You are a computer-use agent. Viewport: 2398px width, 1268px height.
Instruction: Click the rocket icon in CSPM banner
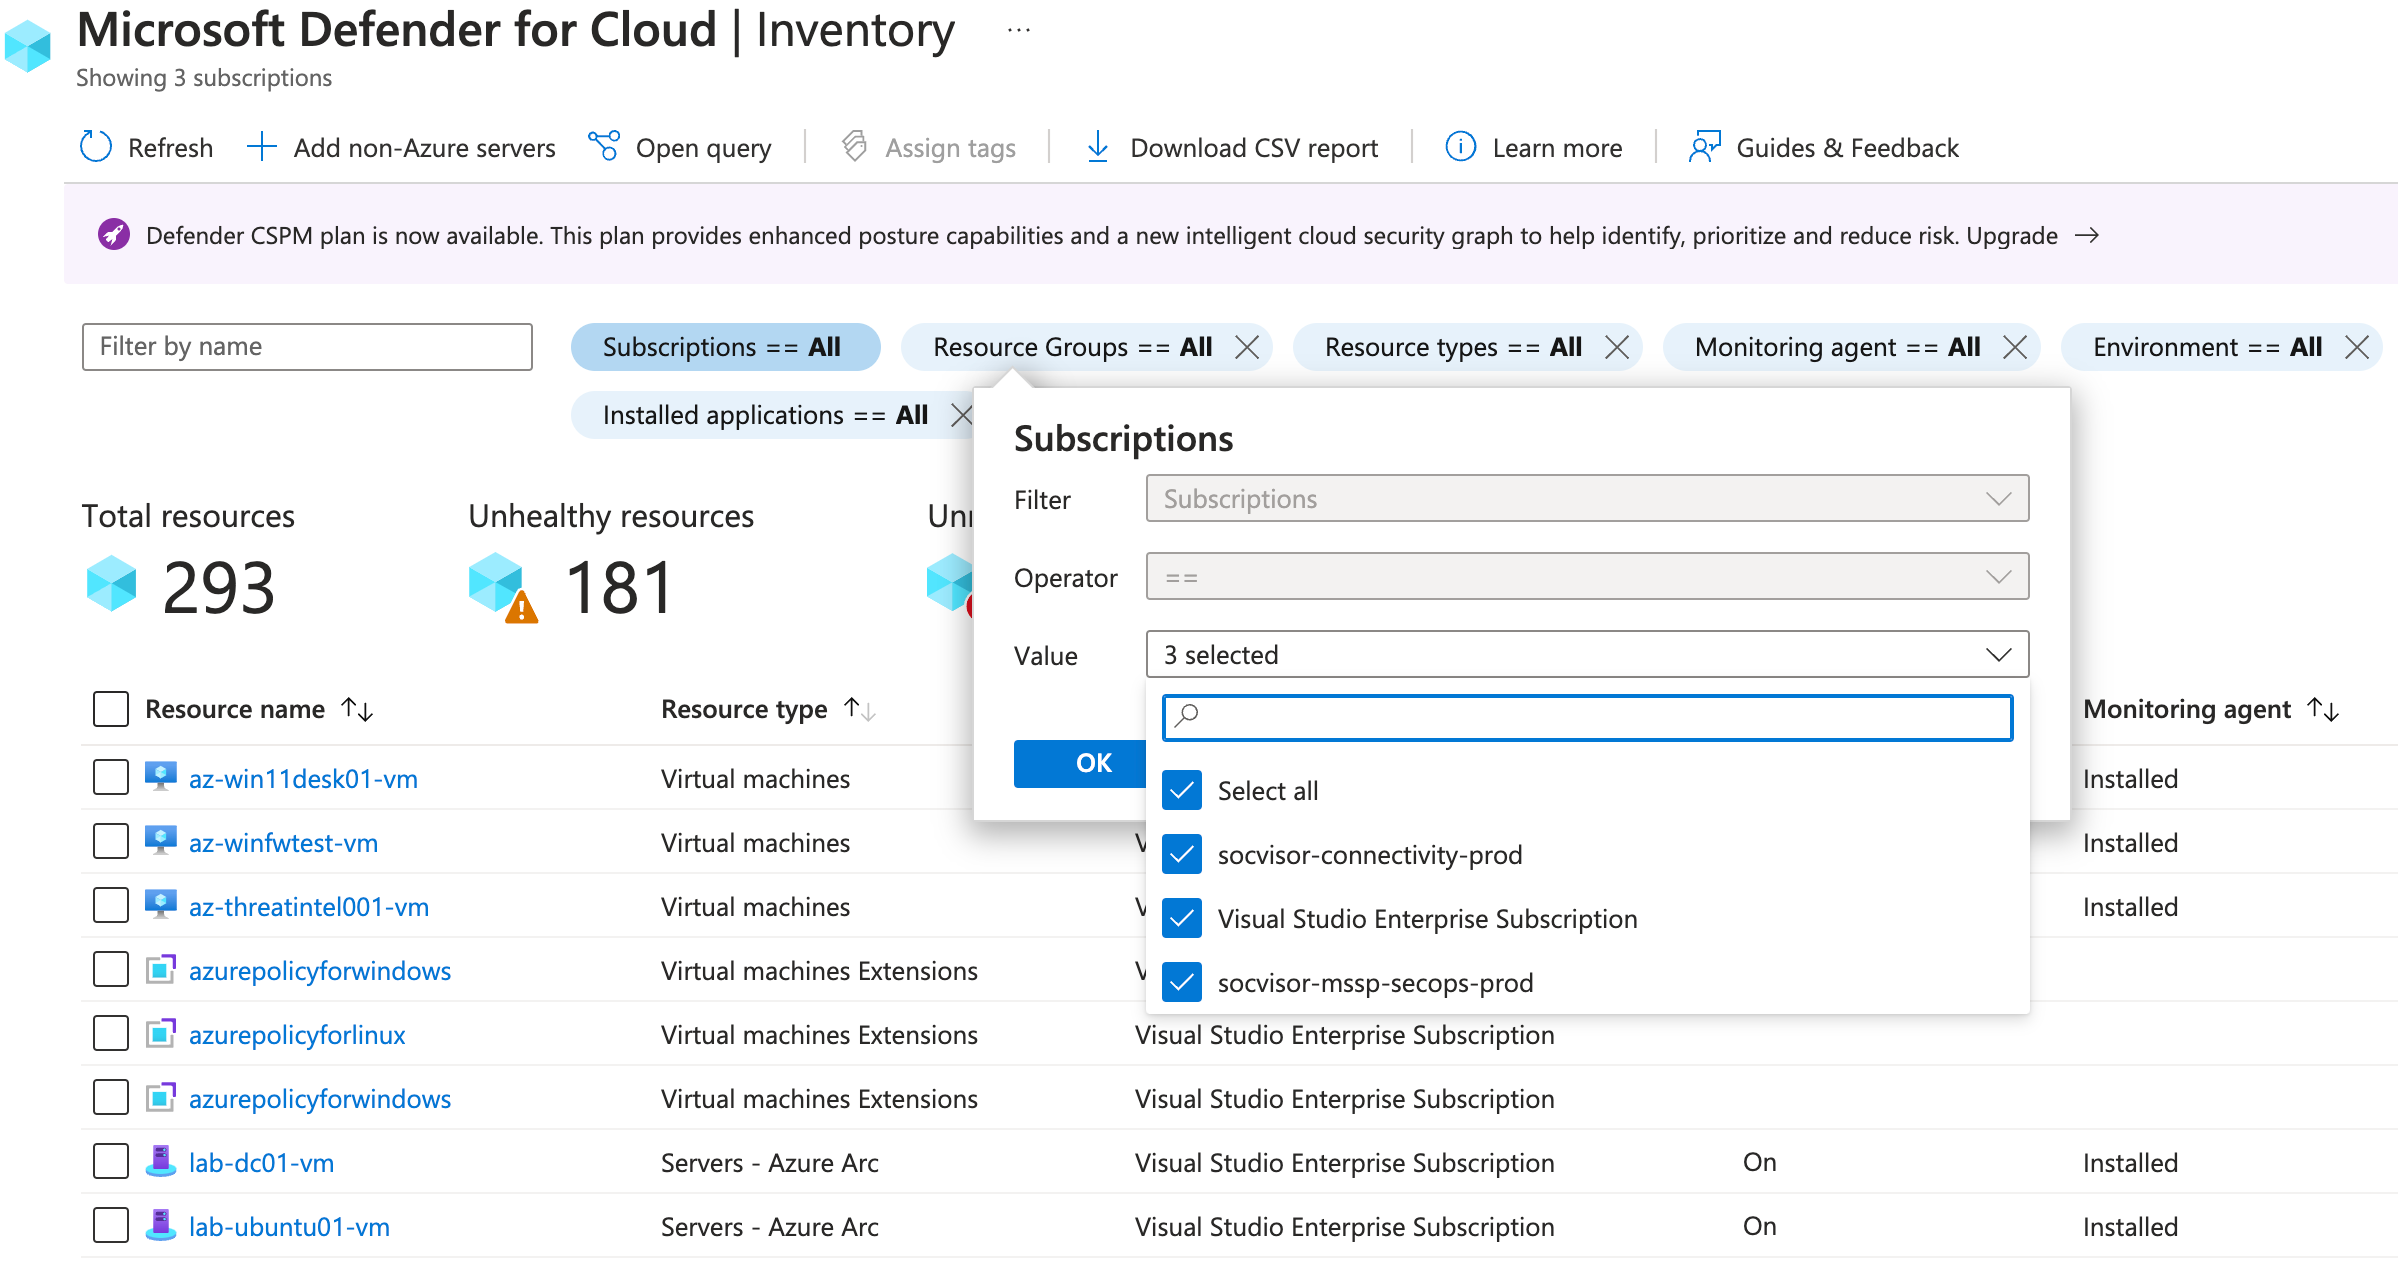tap(114, 235)
